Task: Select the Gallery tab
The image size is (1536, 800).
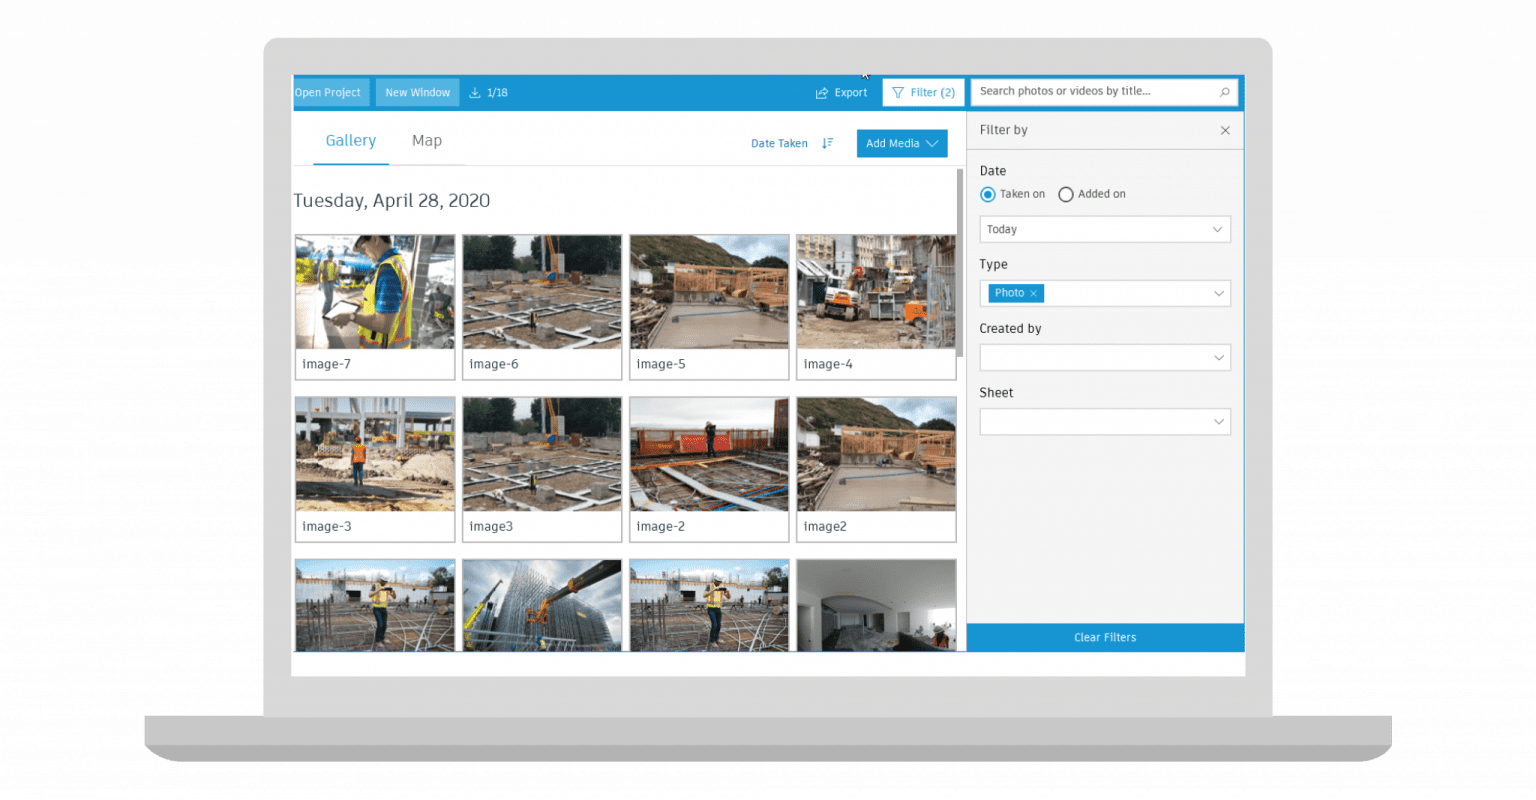Action: tap(351, 141)
